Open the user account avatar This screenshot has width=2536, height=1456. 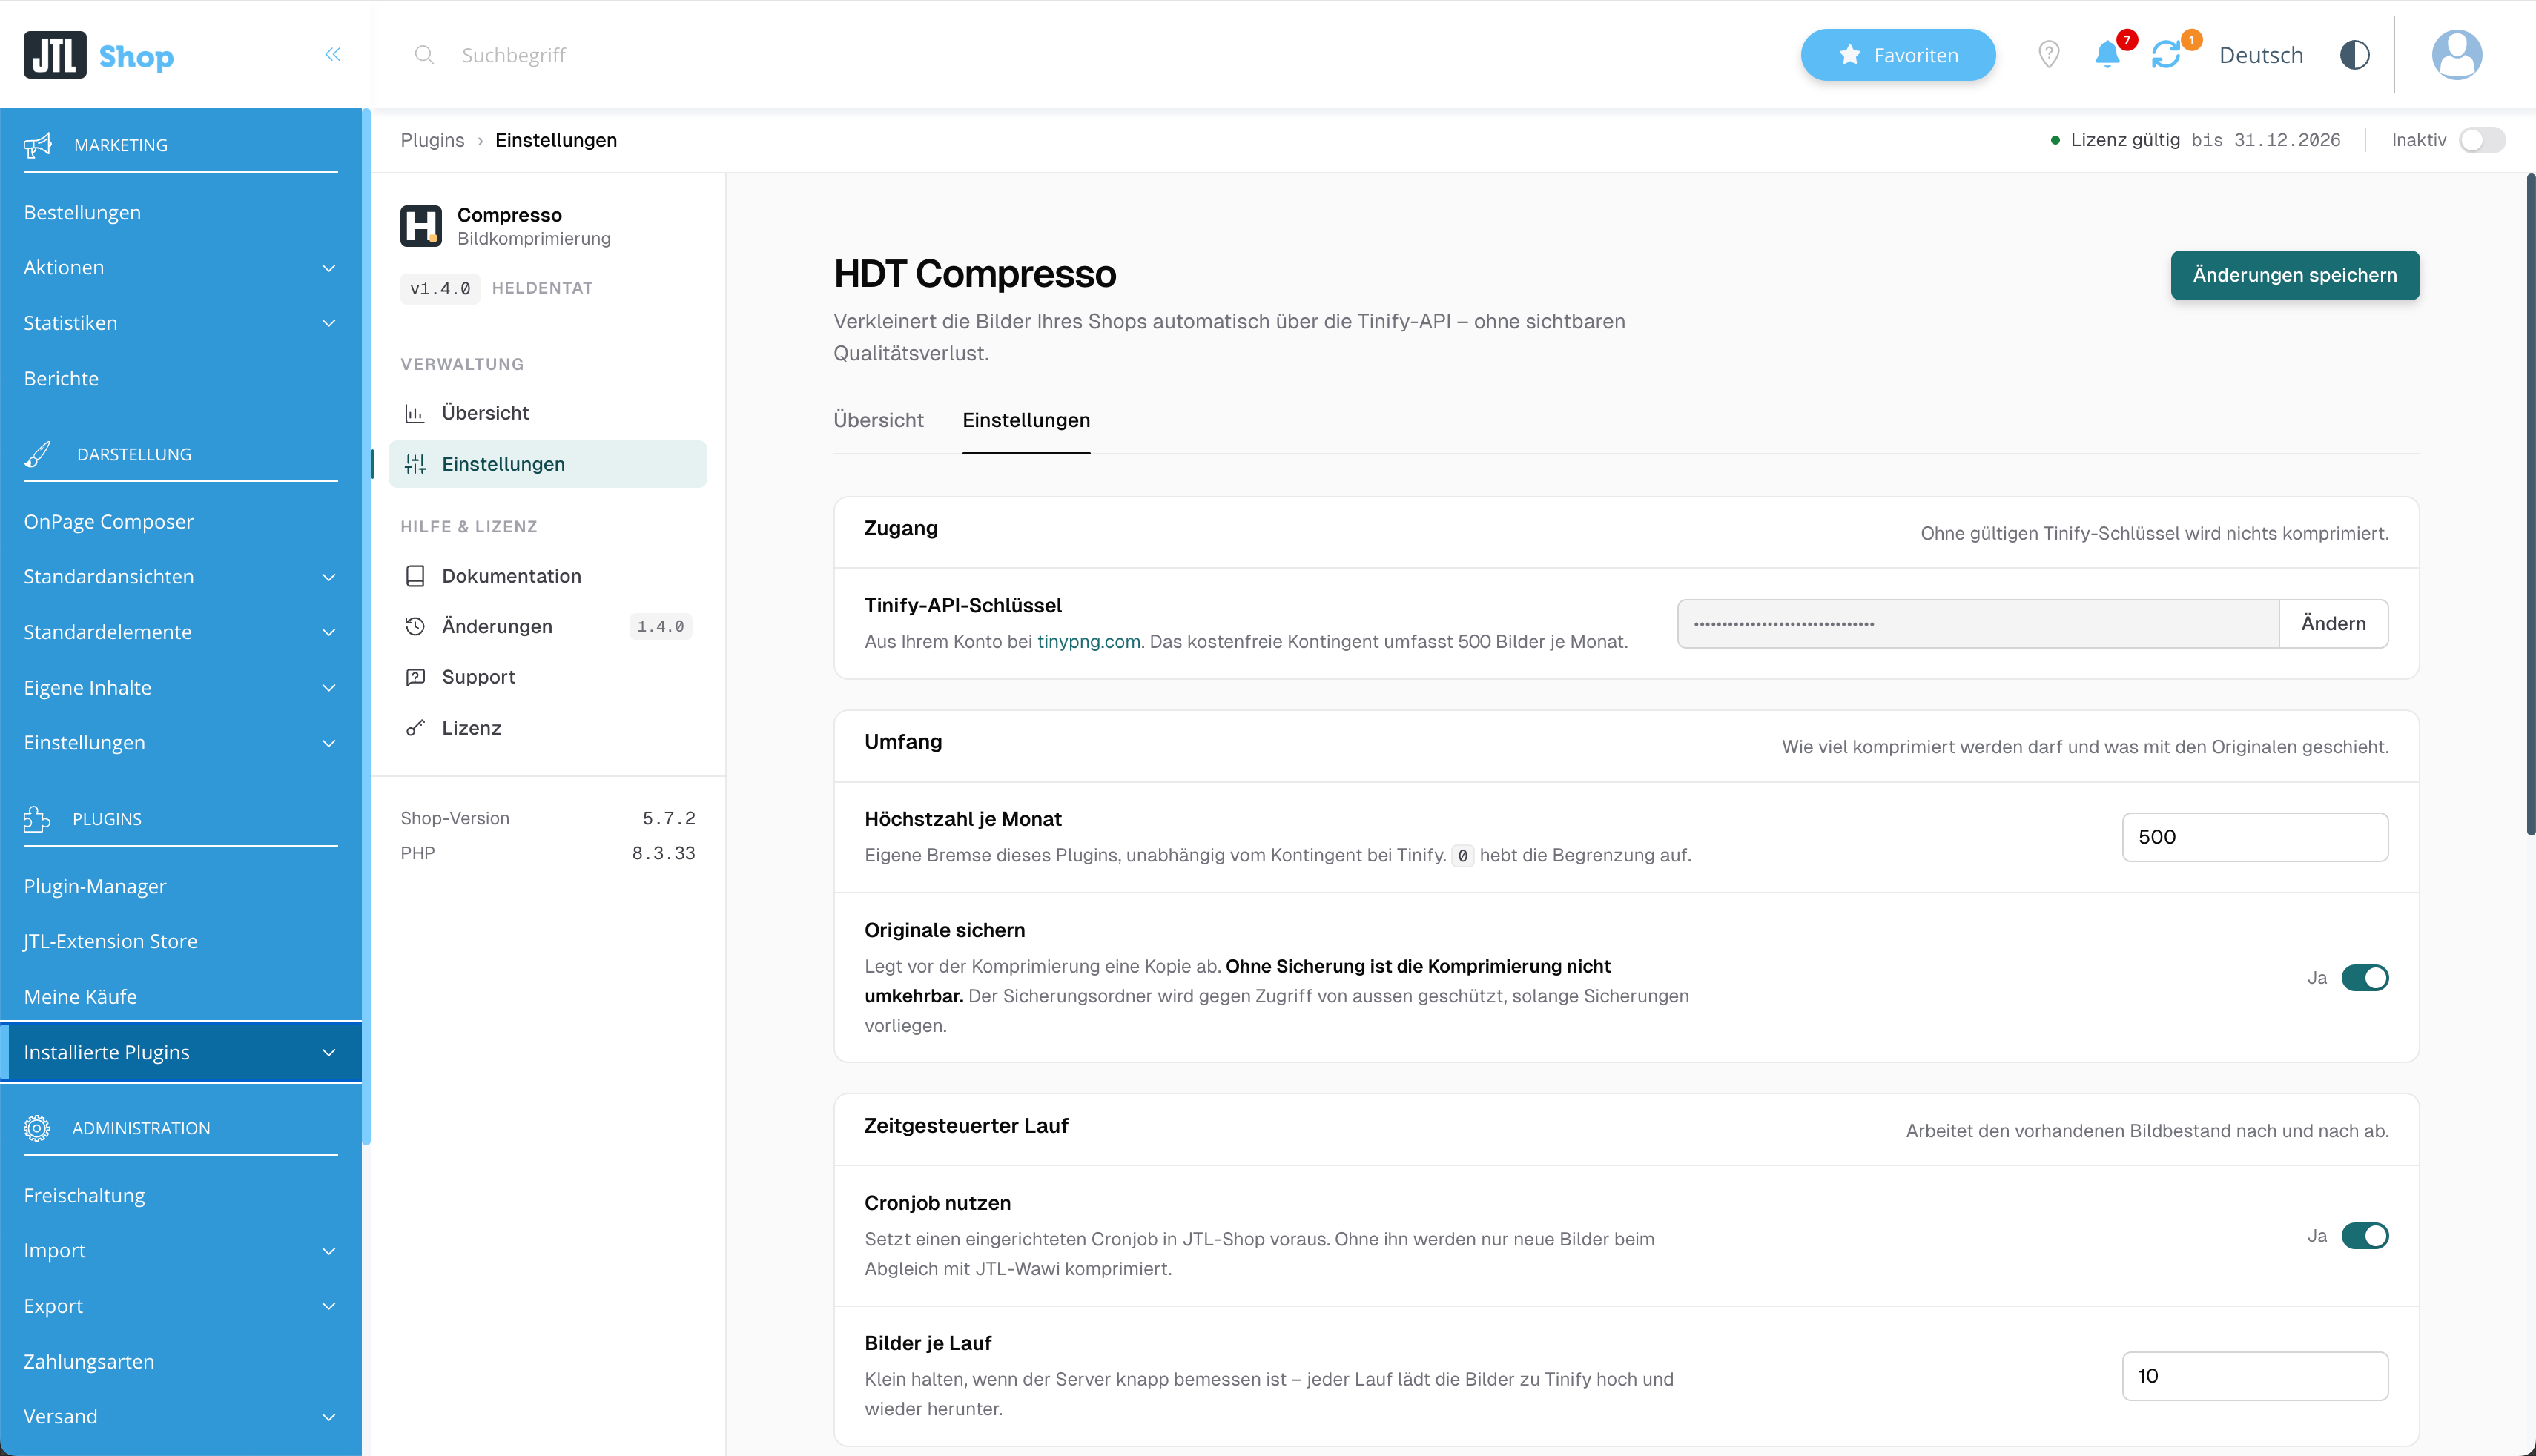(2457, 55)
